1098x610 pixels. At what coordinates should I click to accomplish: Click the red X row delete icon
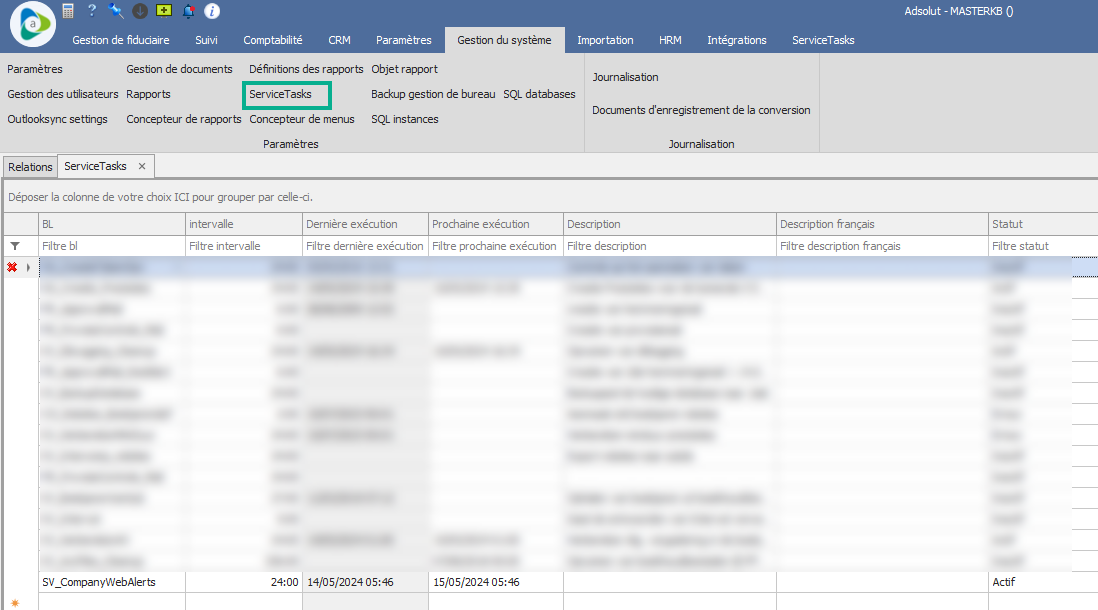(12, 267)
